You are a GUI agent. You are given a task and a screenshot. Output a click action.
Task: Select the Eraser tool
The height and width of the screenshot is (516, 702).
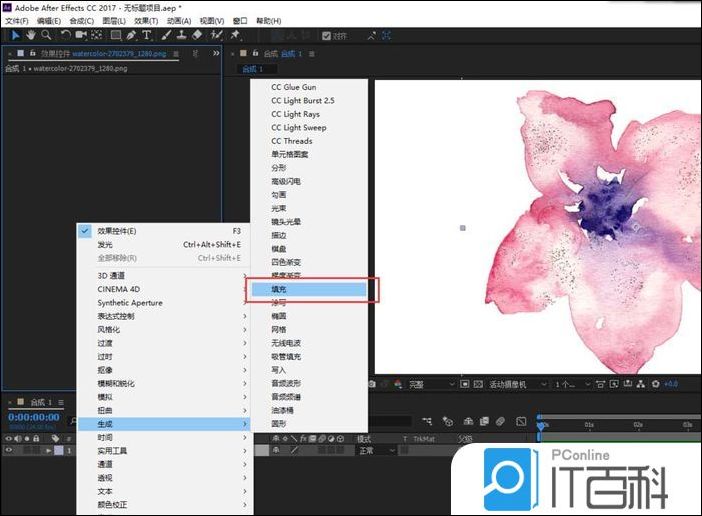point(197,35)
